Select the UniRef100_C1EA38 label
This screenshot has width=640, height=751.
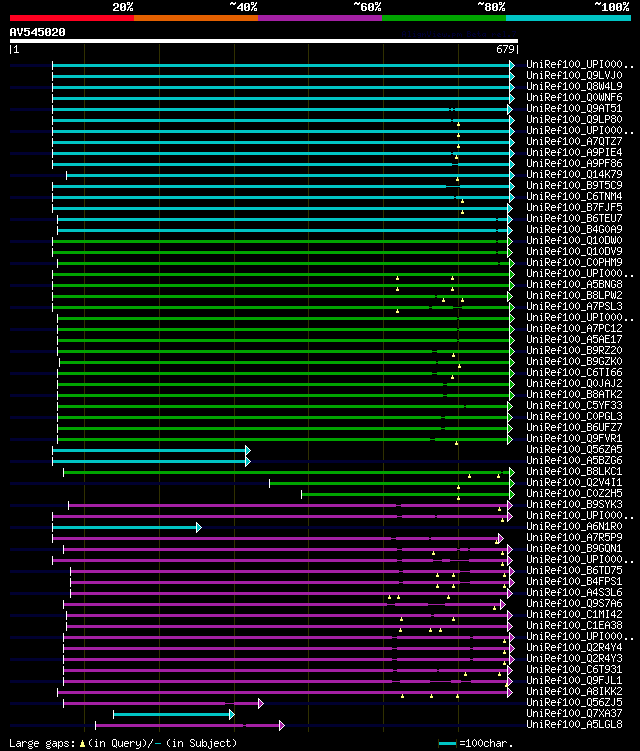click(574, 625)
